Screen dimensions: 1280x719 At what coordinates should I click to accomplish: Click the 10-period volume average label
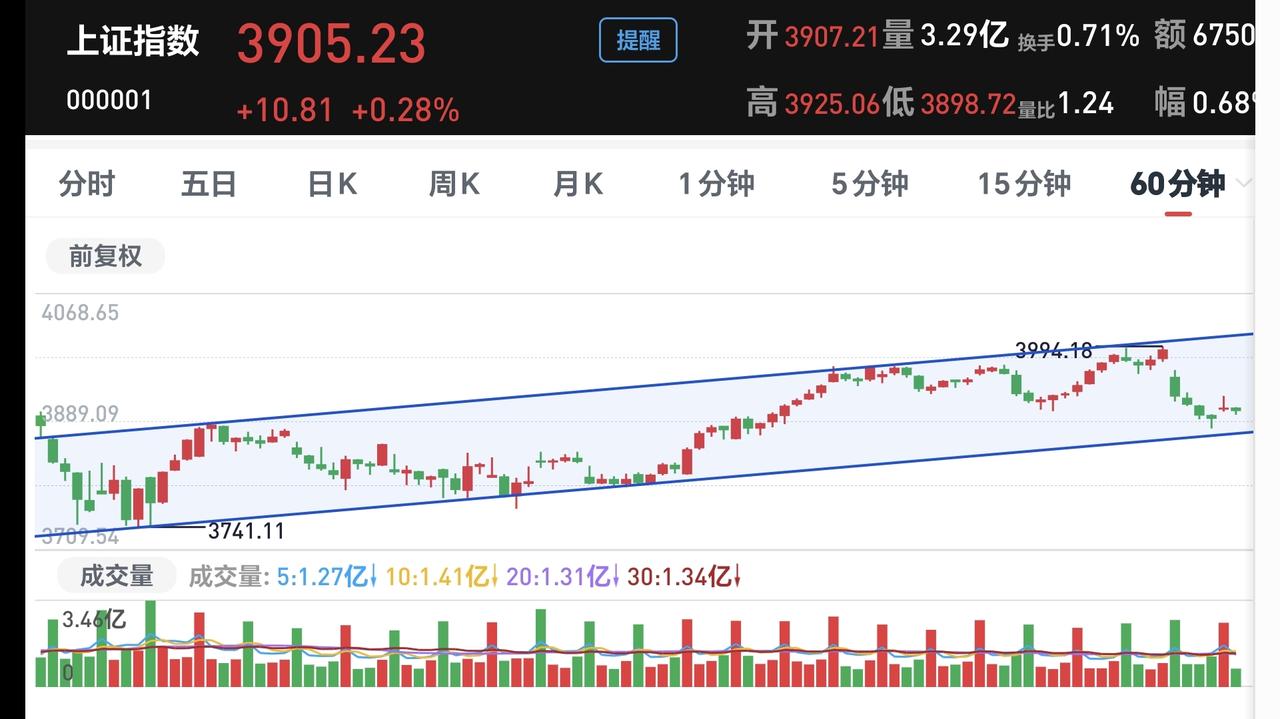(442, 577)
